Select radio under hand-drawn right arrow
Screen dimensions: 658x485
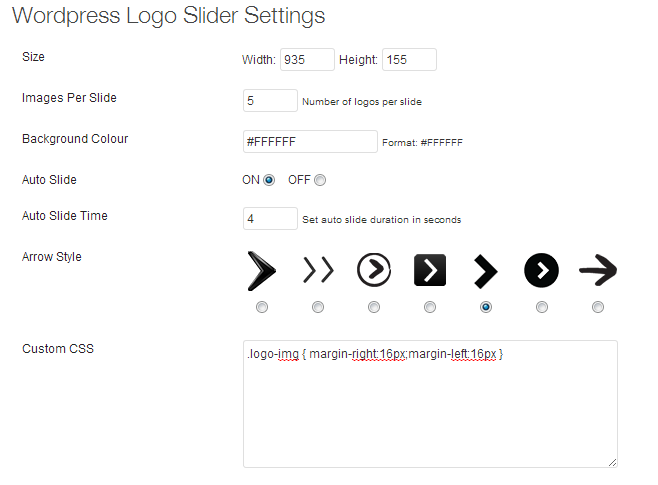(598, 307)
